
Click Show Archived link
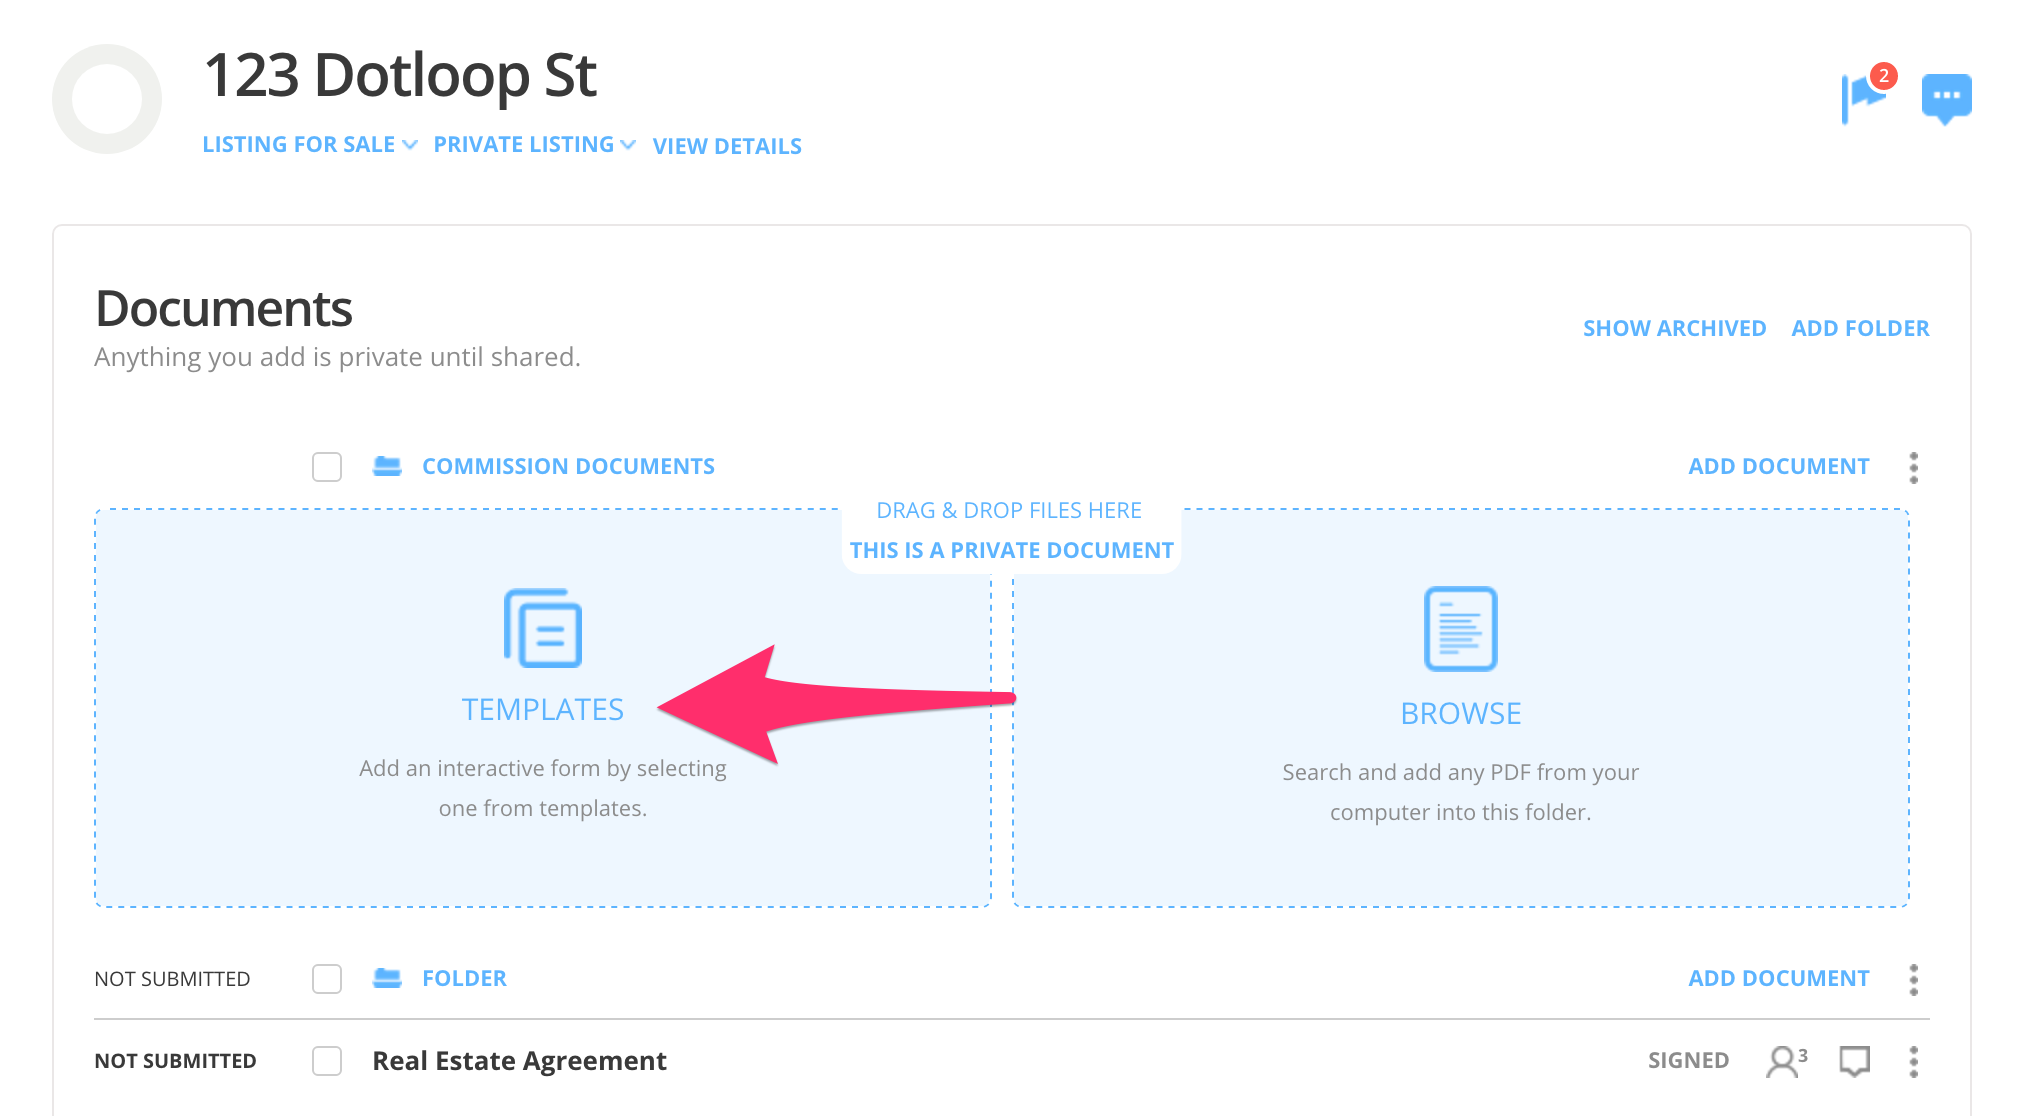1674,328
